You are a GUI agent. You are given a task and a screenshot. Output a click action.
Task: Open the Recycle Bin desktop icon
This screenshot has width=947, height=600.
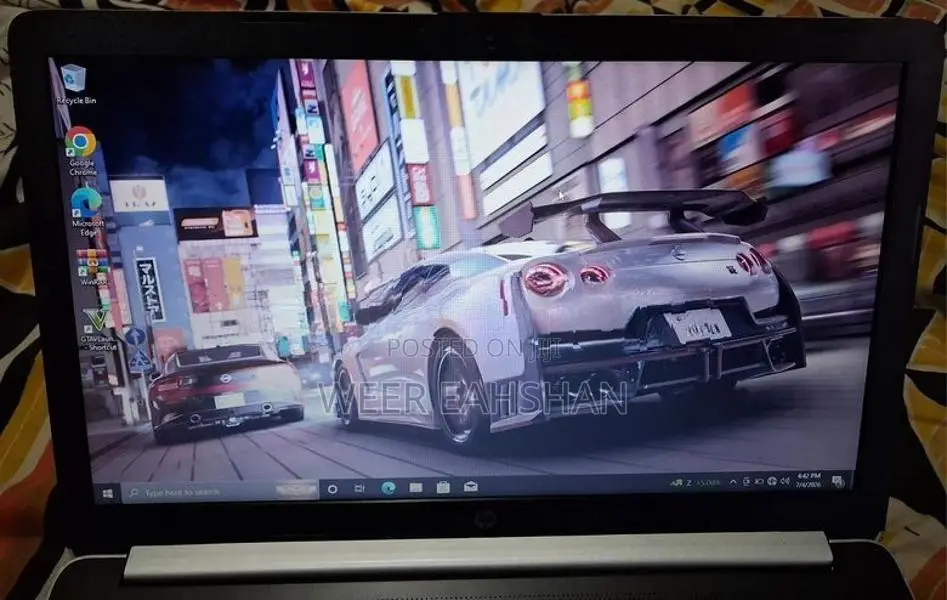tap(75, 83)
